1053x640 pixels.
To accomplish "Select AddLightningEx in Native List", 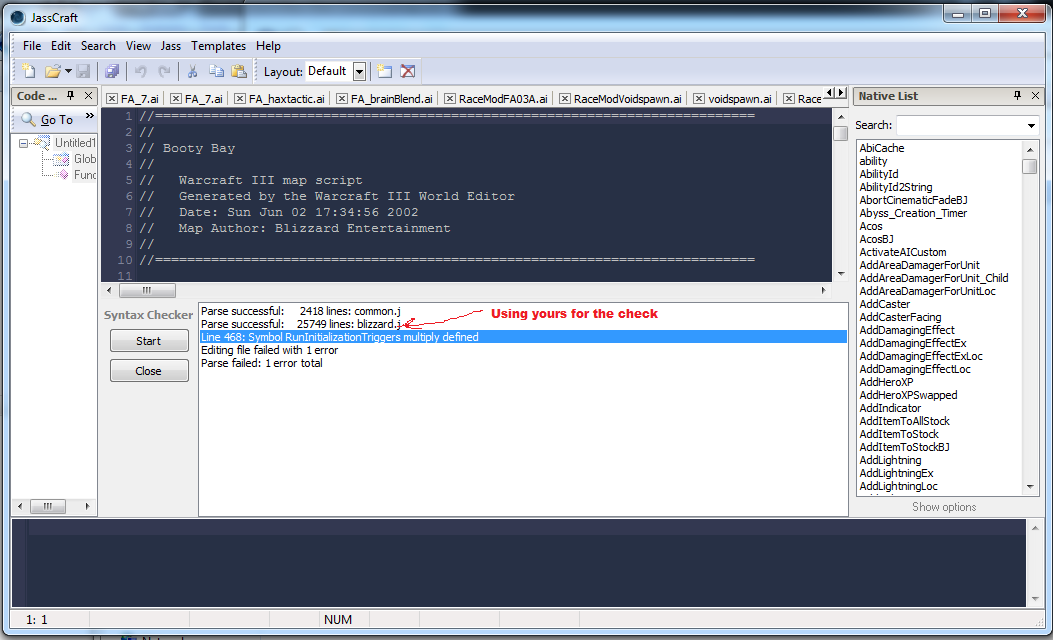I will point(896,473).
